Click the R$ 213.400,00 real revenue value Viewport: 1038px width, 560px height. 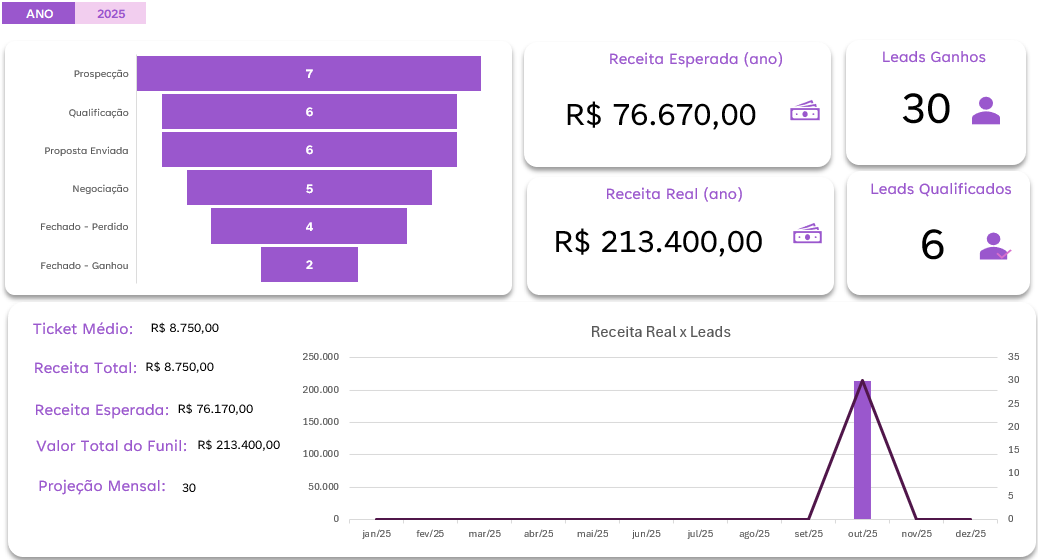pos(658,241)
